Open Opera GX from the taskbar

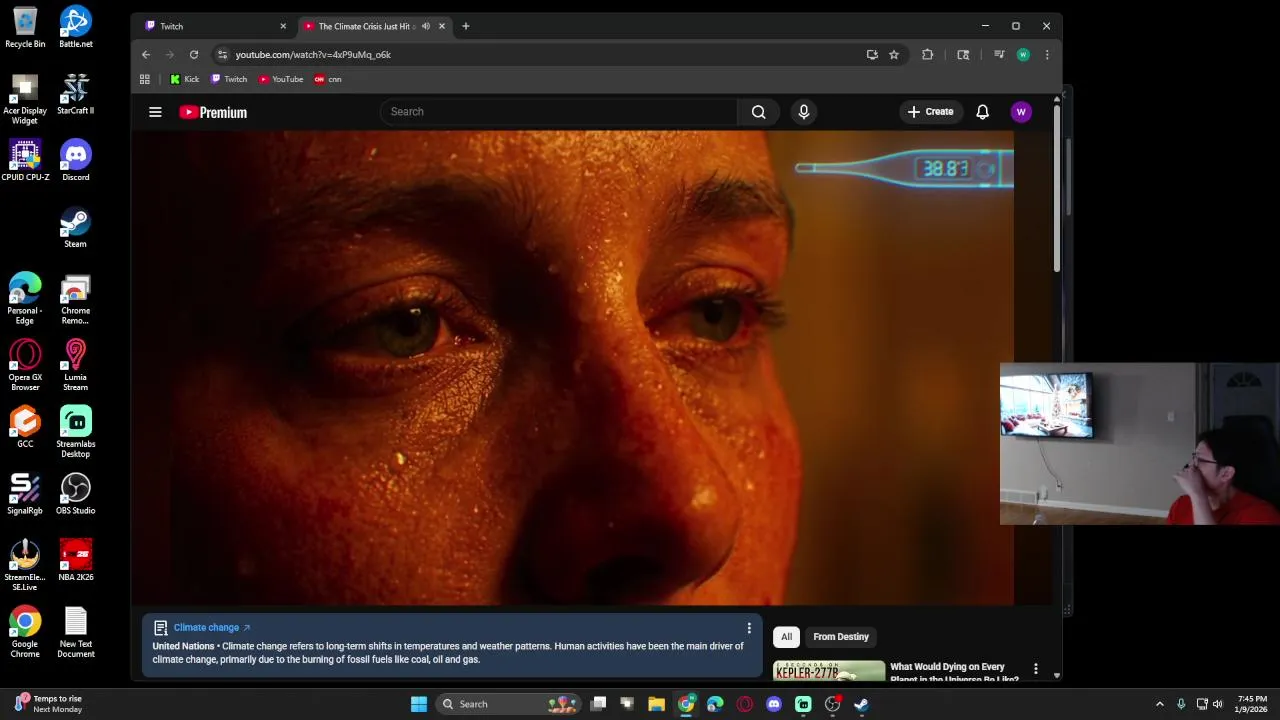point(744,704)
